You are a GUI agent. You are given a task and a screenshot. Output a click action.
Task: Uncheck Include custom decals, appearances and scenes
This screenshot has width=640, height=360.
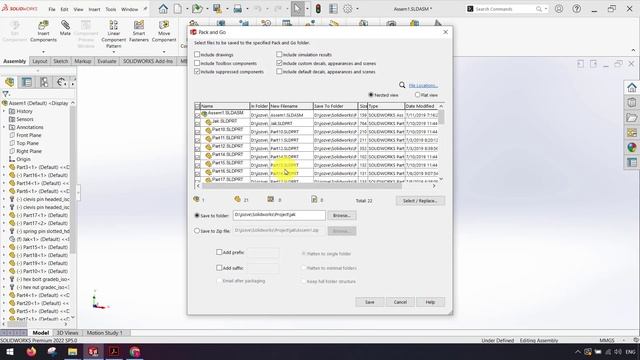point(279,63)
